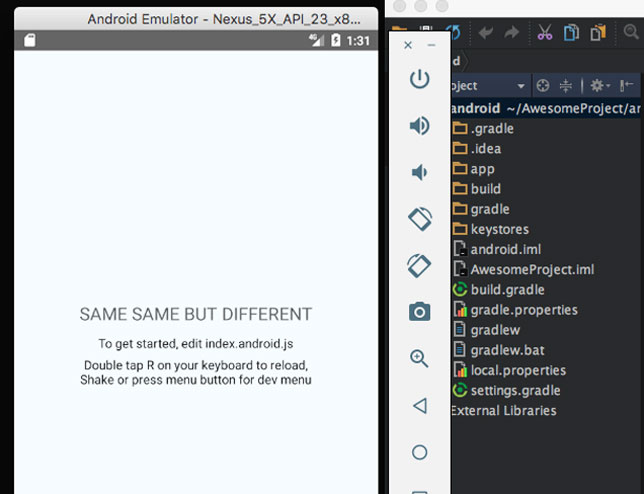Click the Copy icon in Android Studio toolbar
This screenshot has width=644, height=494.
pyautogui.click(x=571, y=32)
